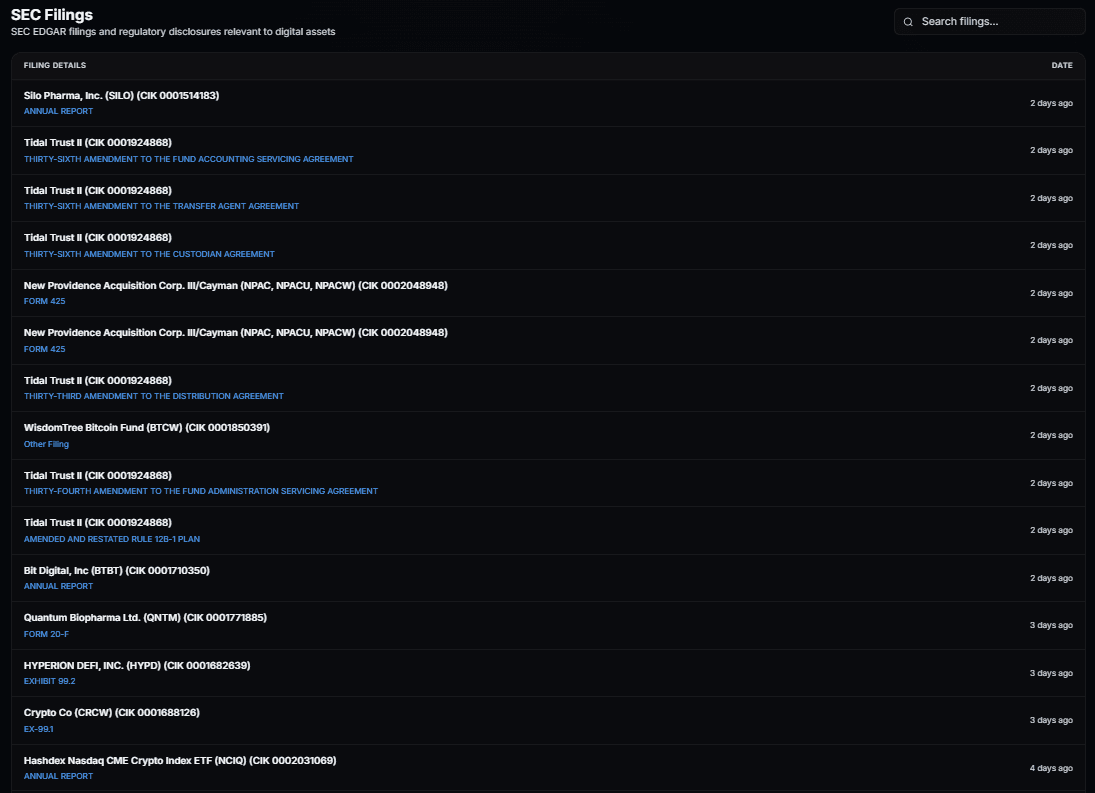The height and width of the screenshot is (793, 1095).
Task: Select Bit Digital, Inc (BTBT) row title
Action: (117, 570)
